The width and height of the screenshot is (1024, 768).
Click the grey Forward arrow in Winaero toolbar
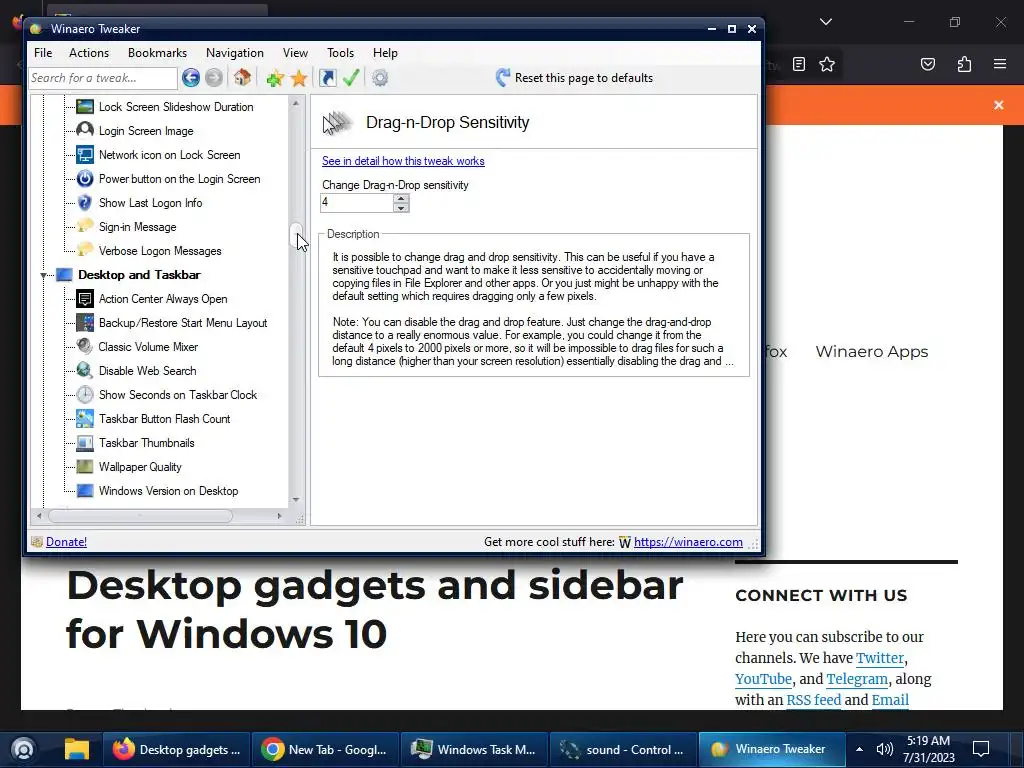[214, 78]
